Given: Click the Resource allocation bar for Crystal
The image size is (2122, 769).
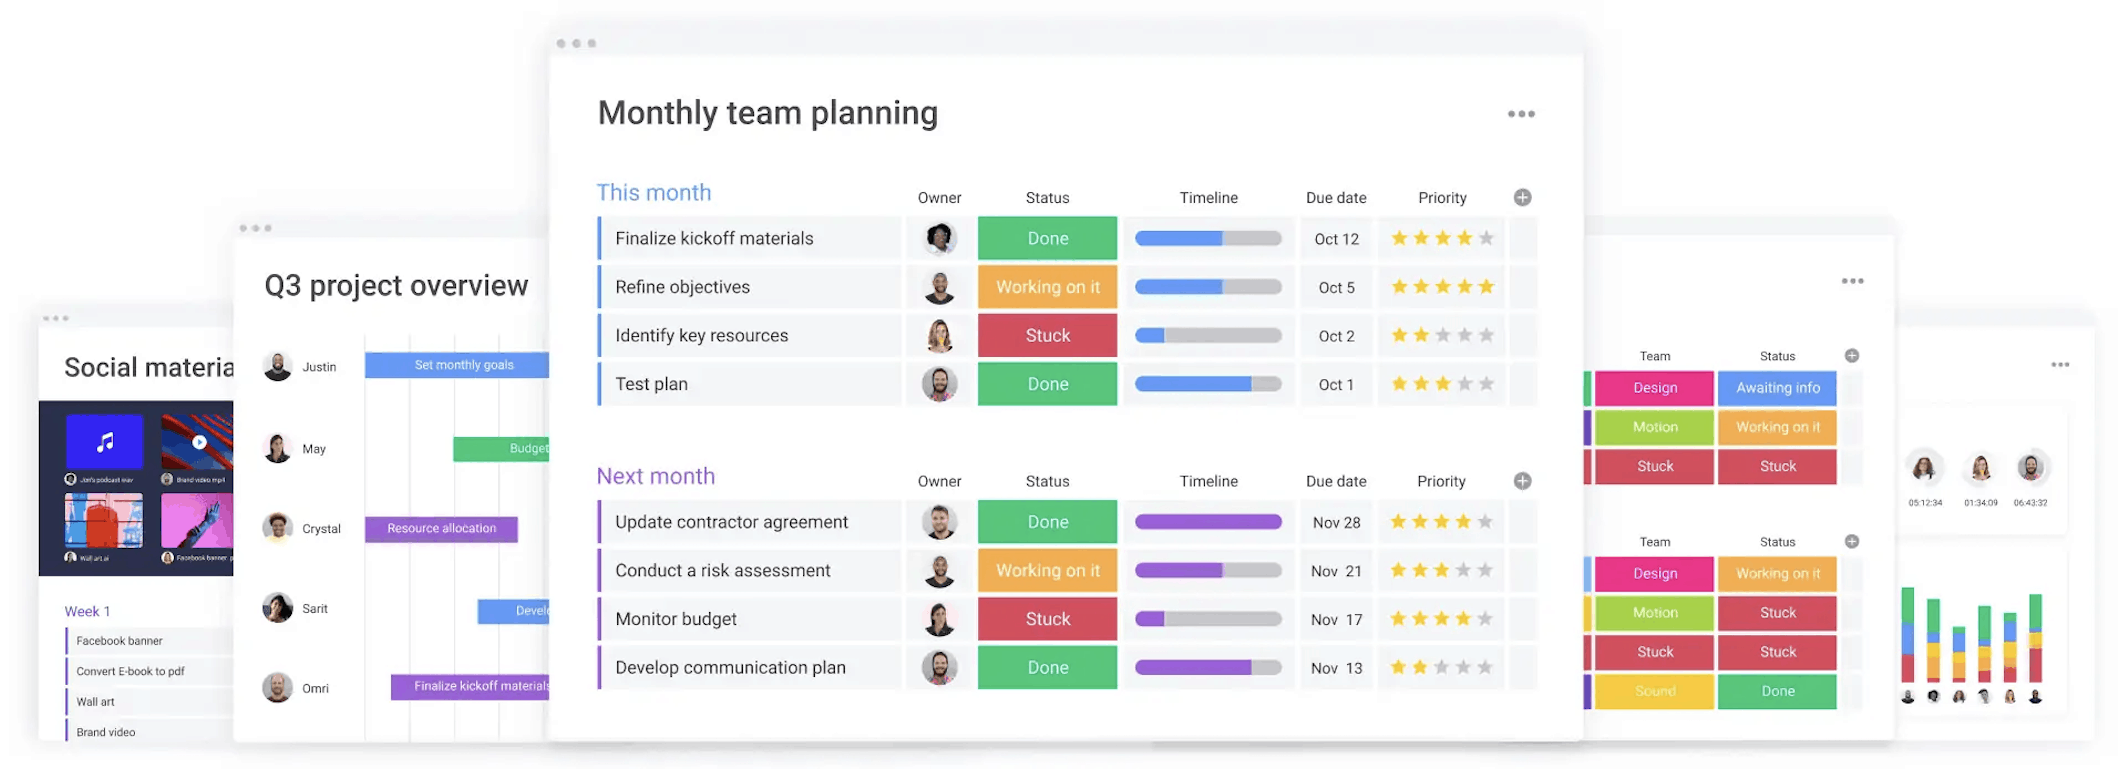Looking at the screenshot, I should [x=441, y=529].
